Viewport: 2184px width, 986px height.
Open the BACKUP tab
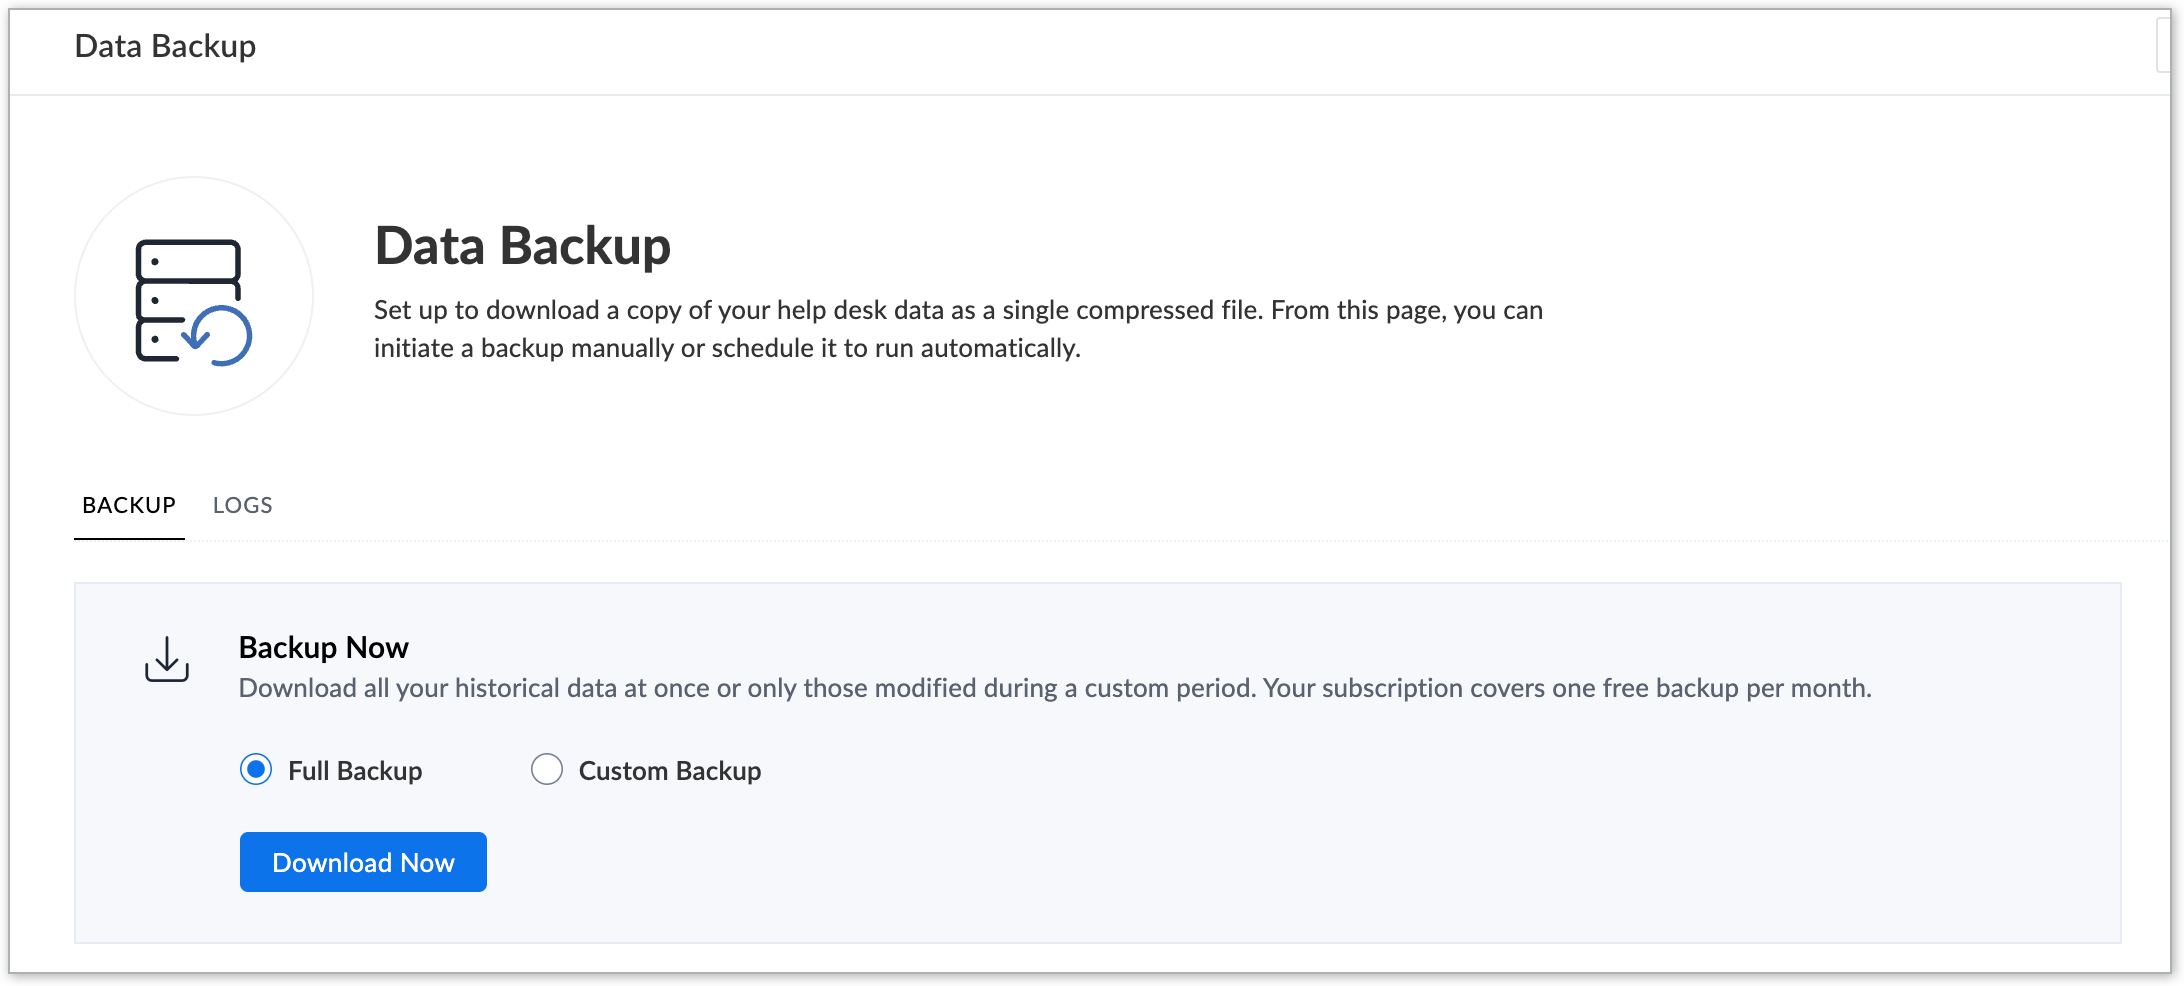click(x=129, y=505)
